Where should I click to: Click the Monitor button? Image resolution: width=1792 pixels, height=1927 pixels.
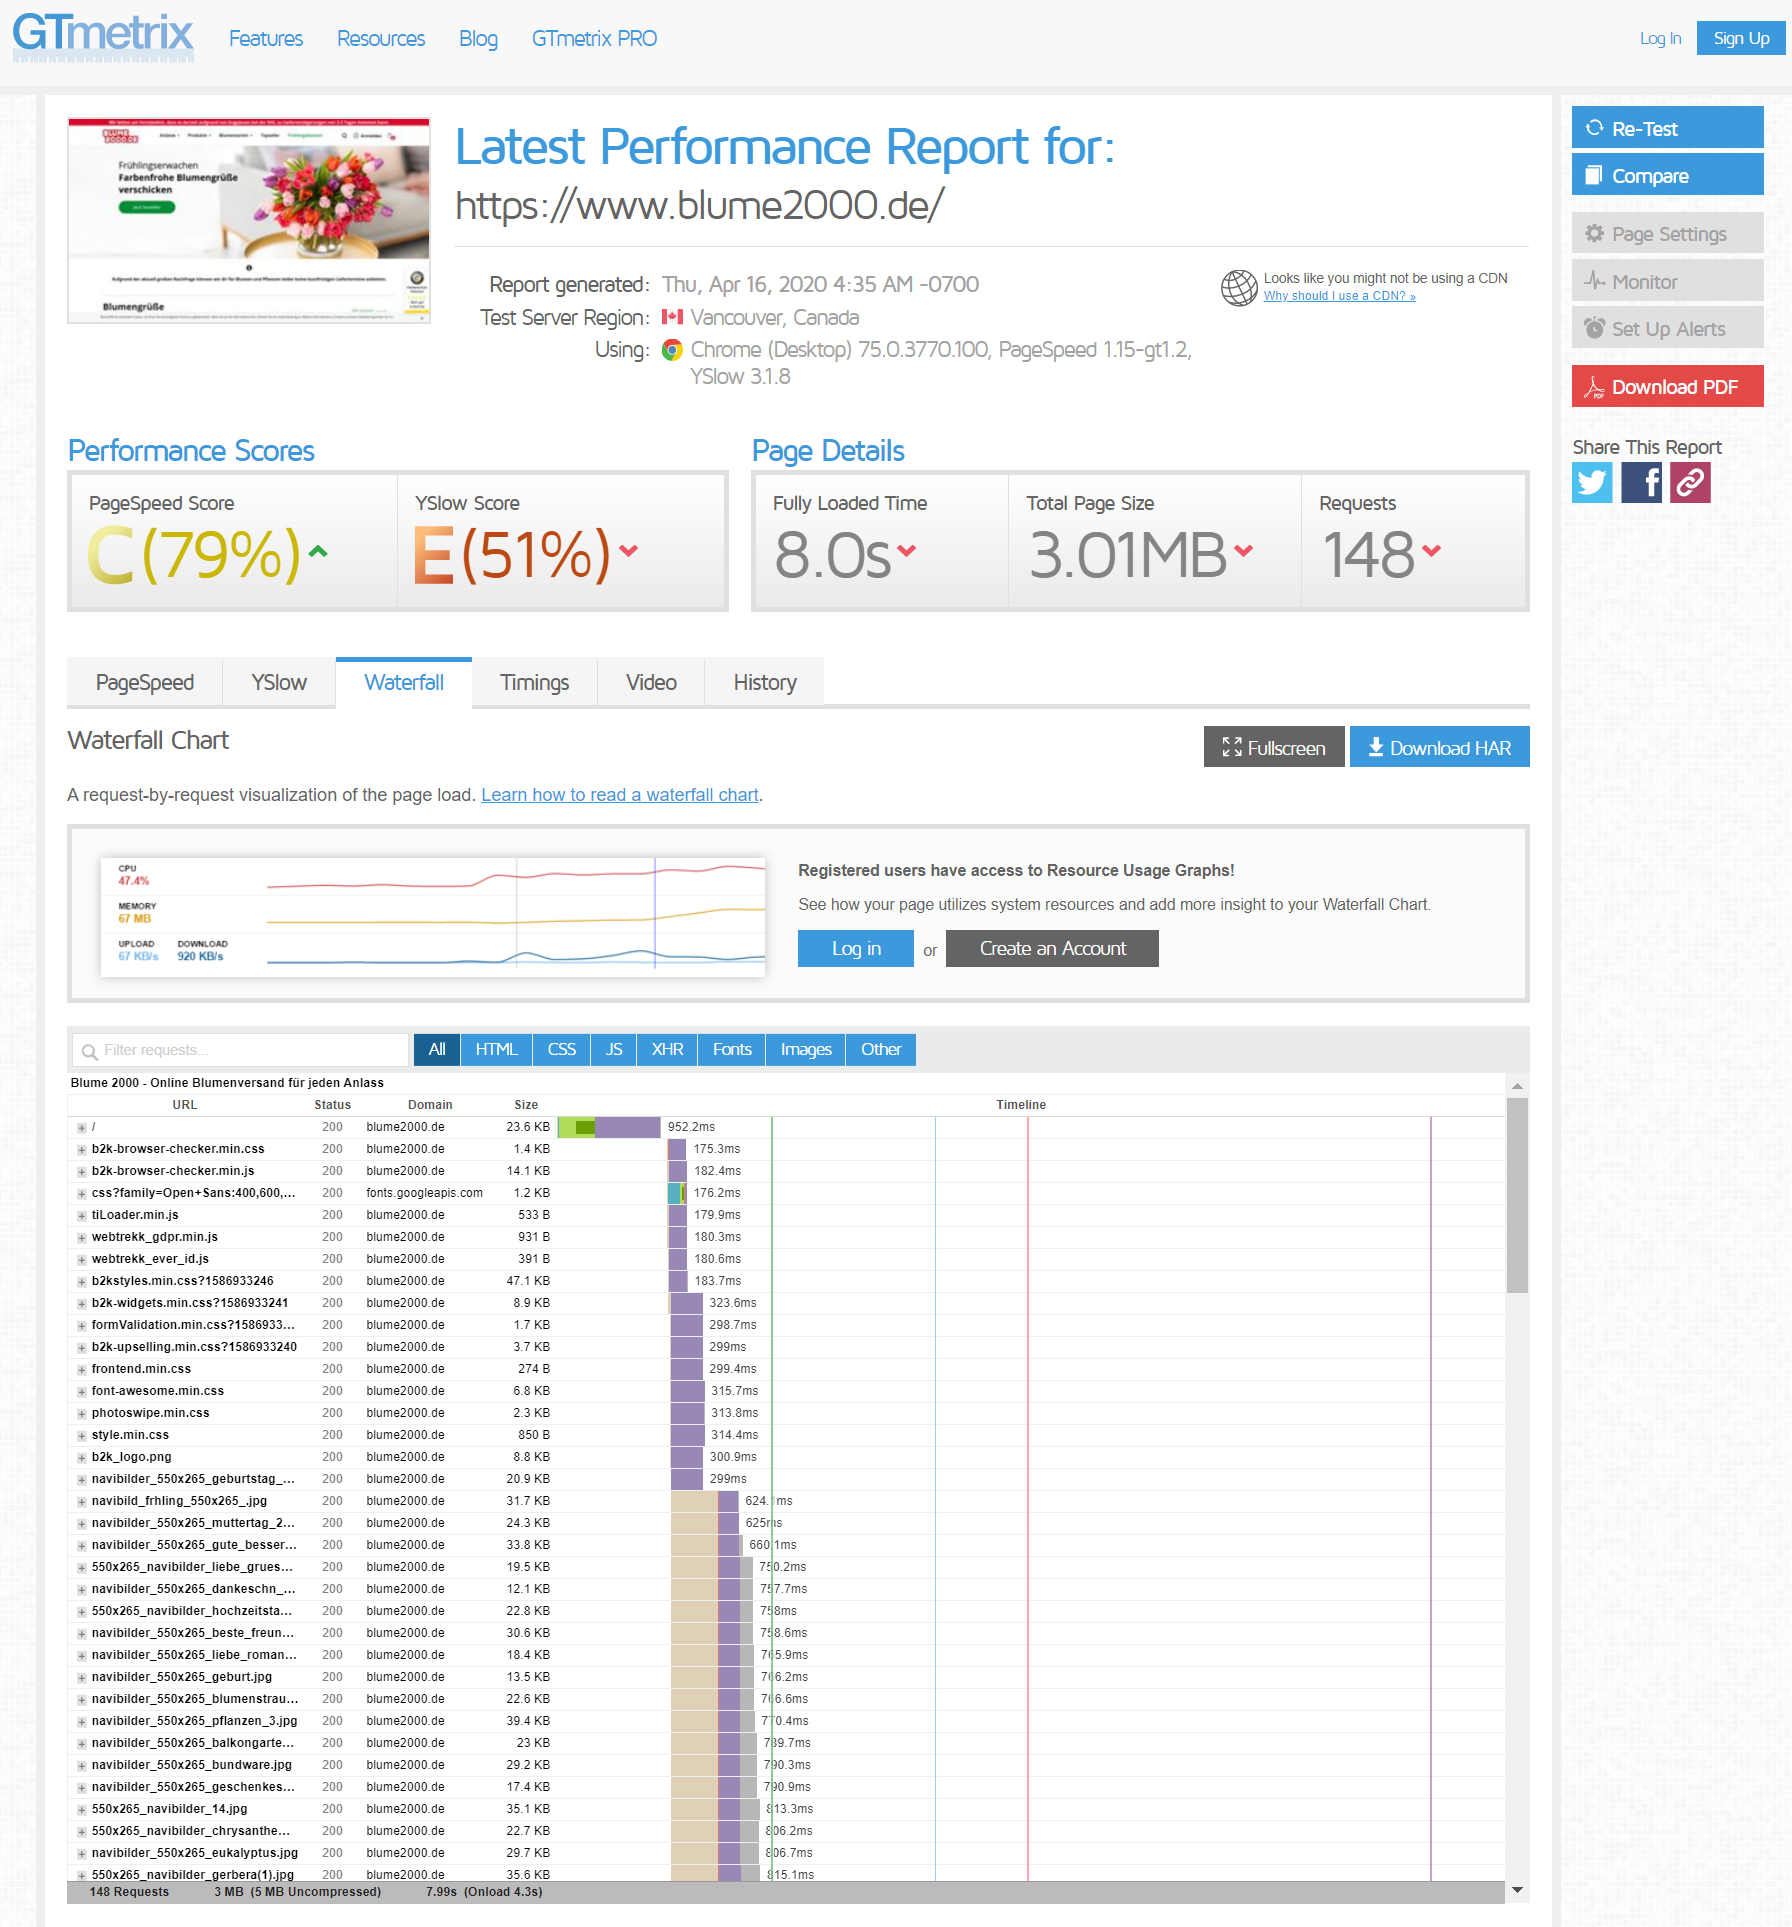pyautogui.click(x=1667, y=281)
